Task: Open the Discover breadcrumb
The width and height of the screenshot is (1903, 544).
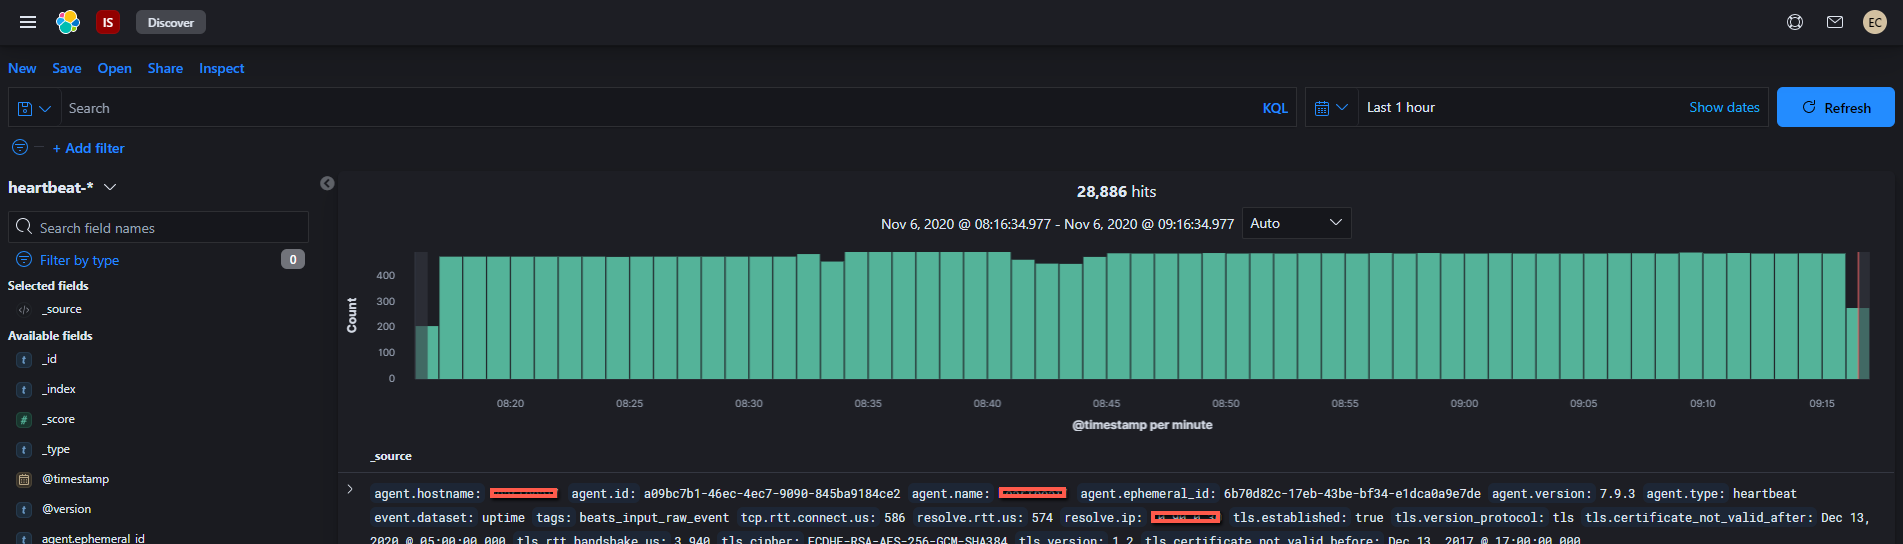Action: [171, 22]
